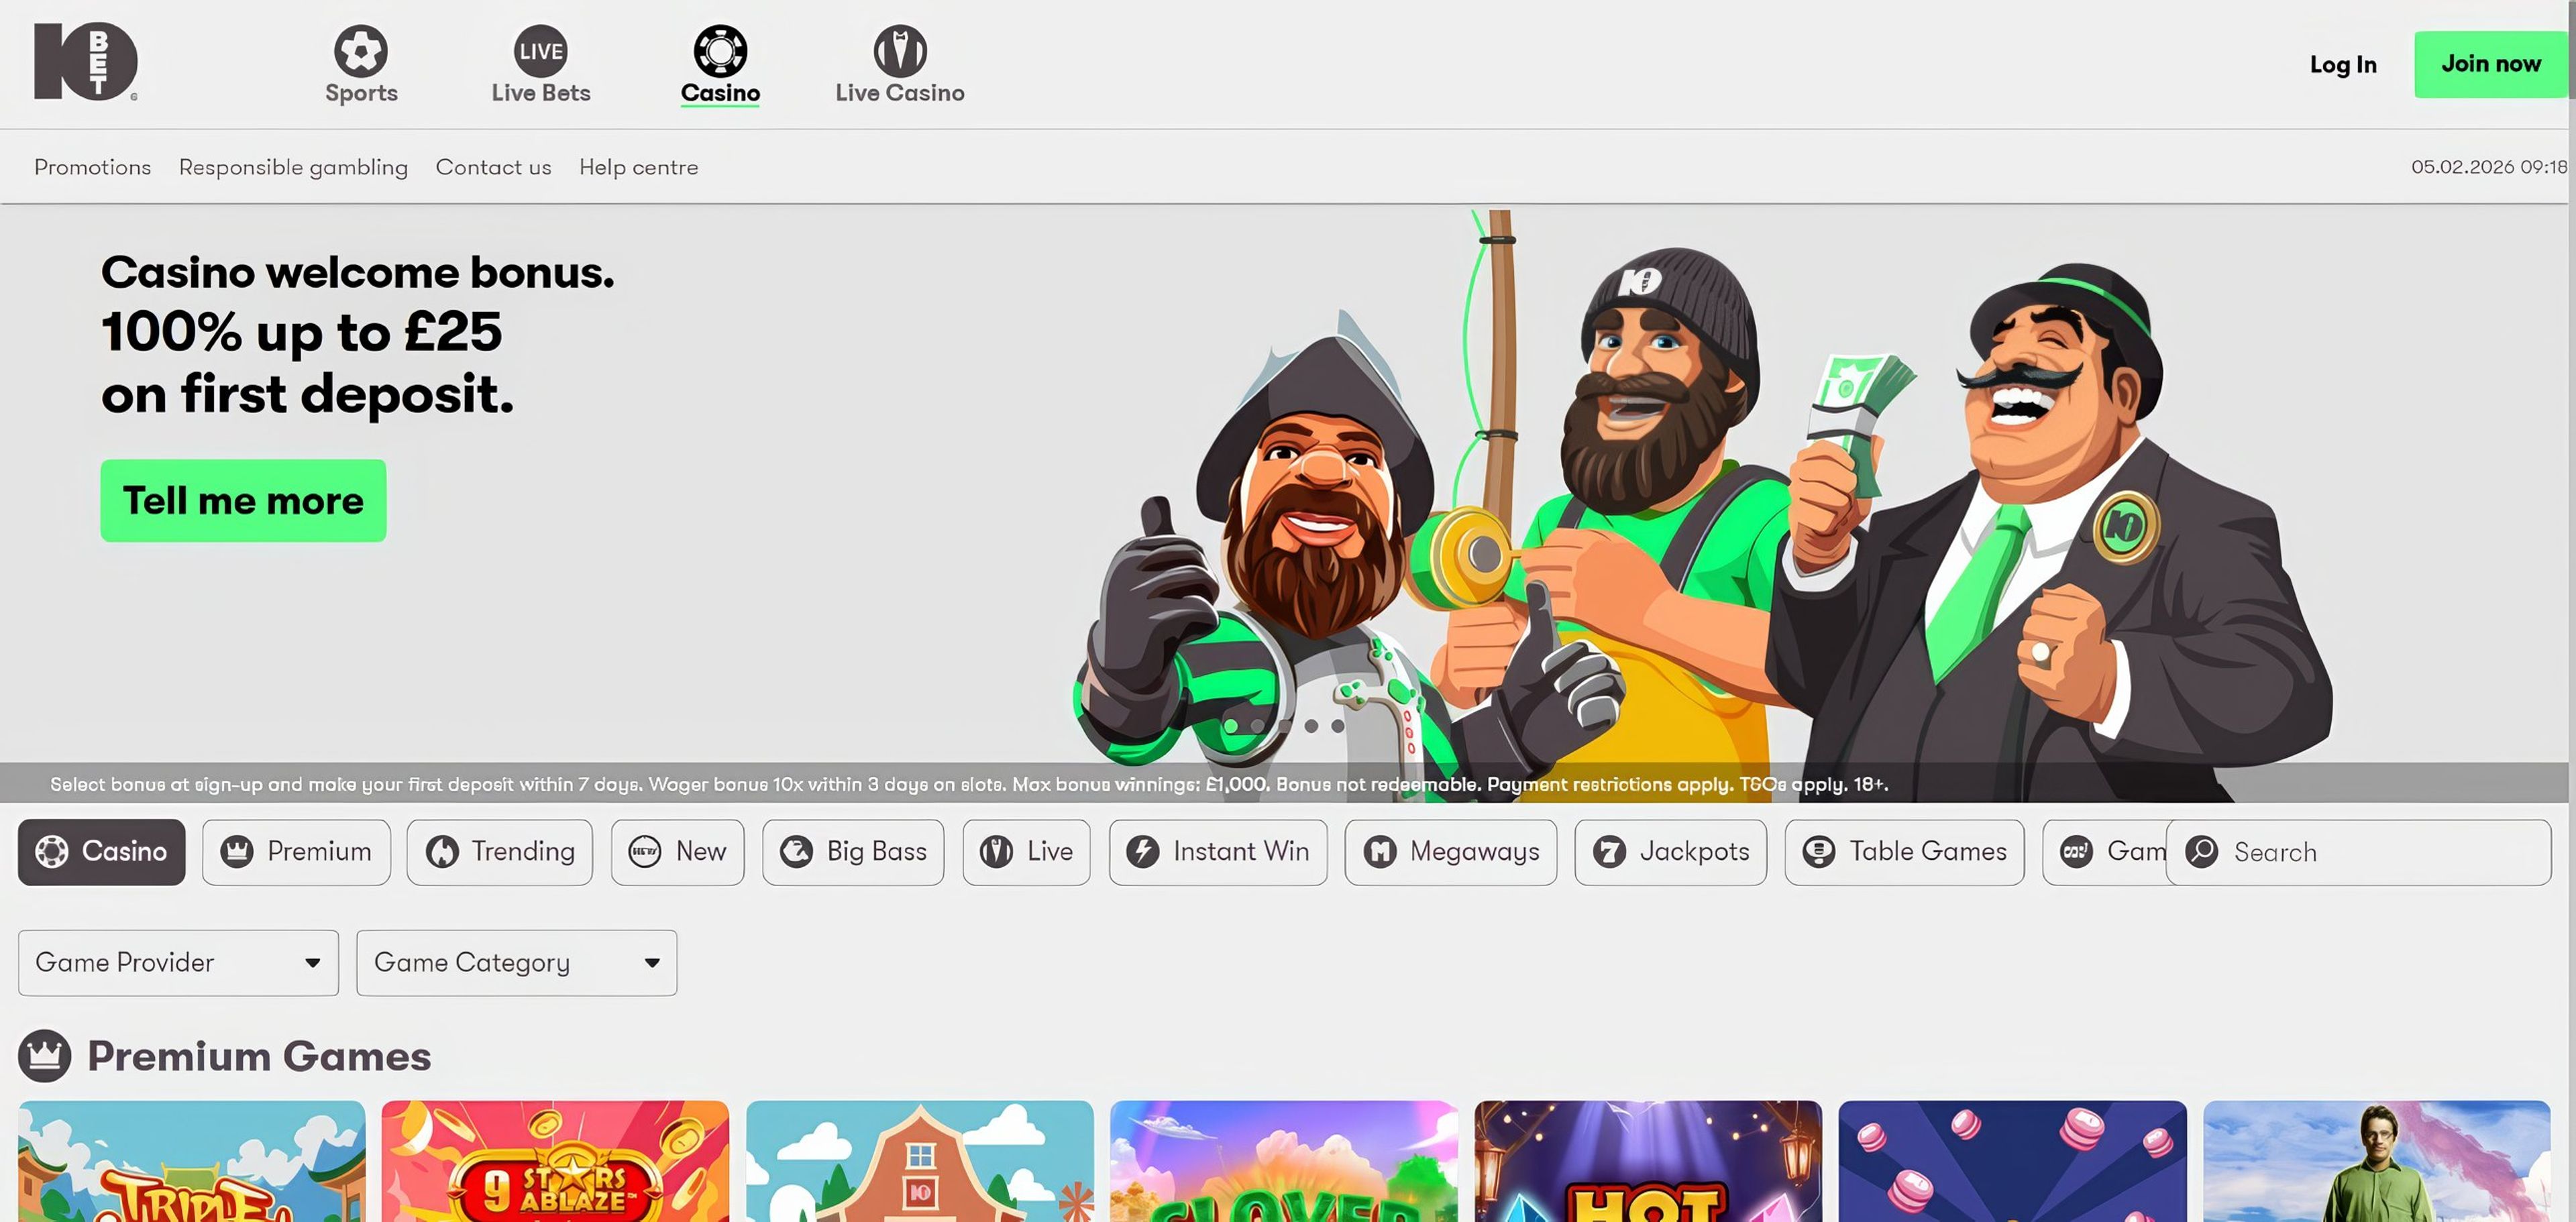The image size is (2576, 1222).
Task: Open the Hot game thumbnail
Action: coord(1648,1161)
